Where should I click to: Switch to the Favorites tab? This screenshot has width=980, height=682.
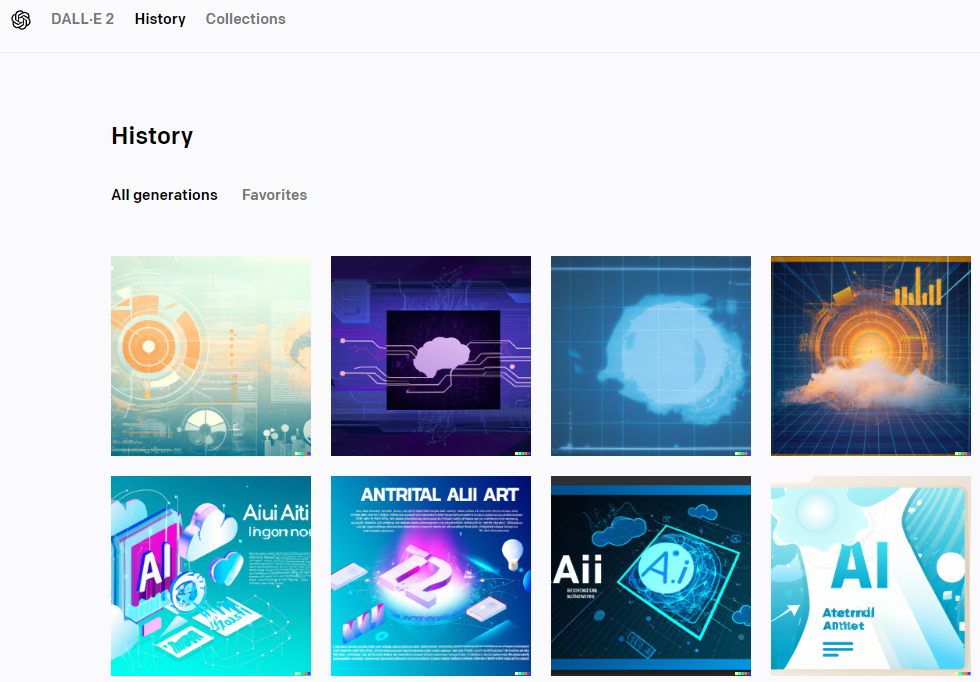(274, 195)
